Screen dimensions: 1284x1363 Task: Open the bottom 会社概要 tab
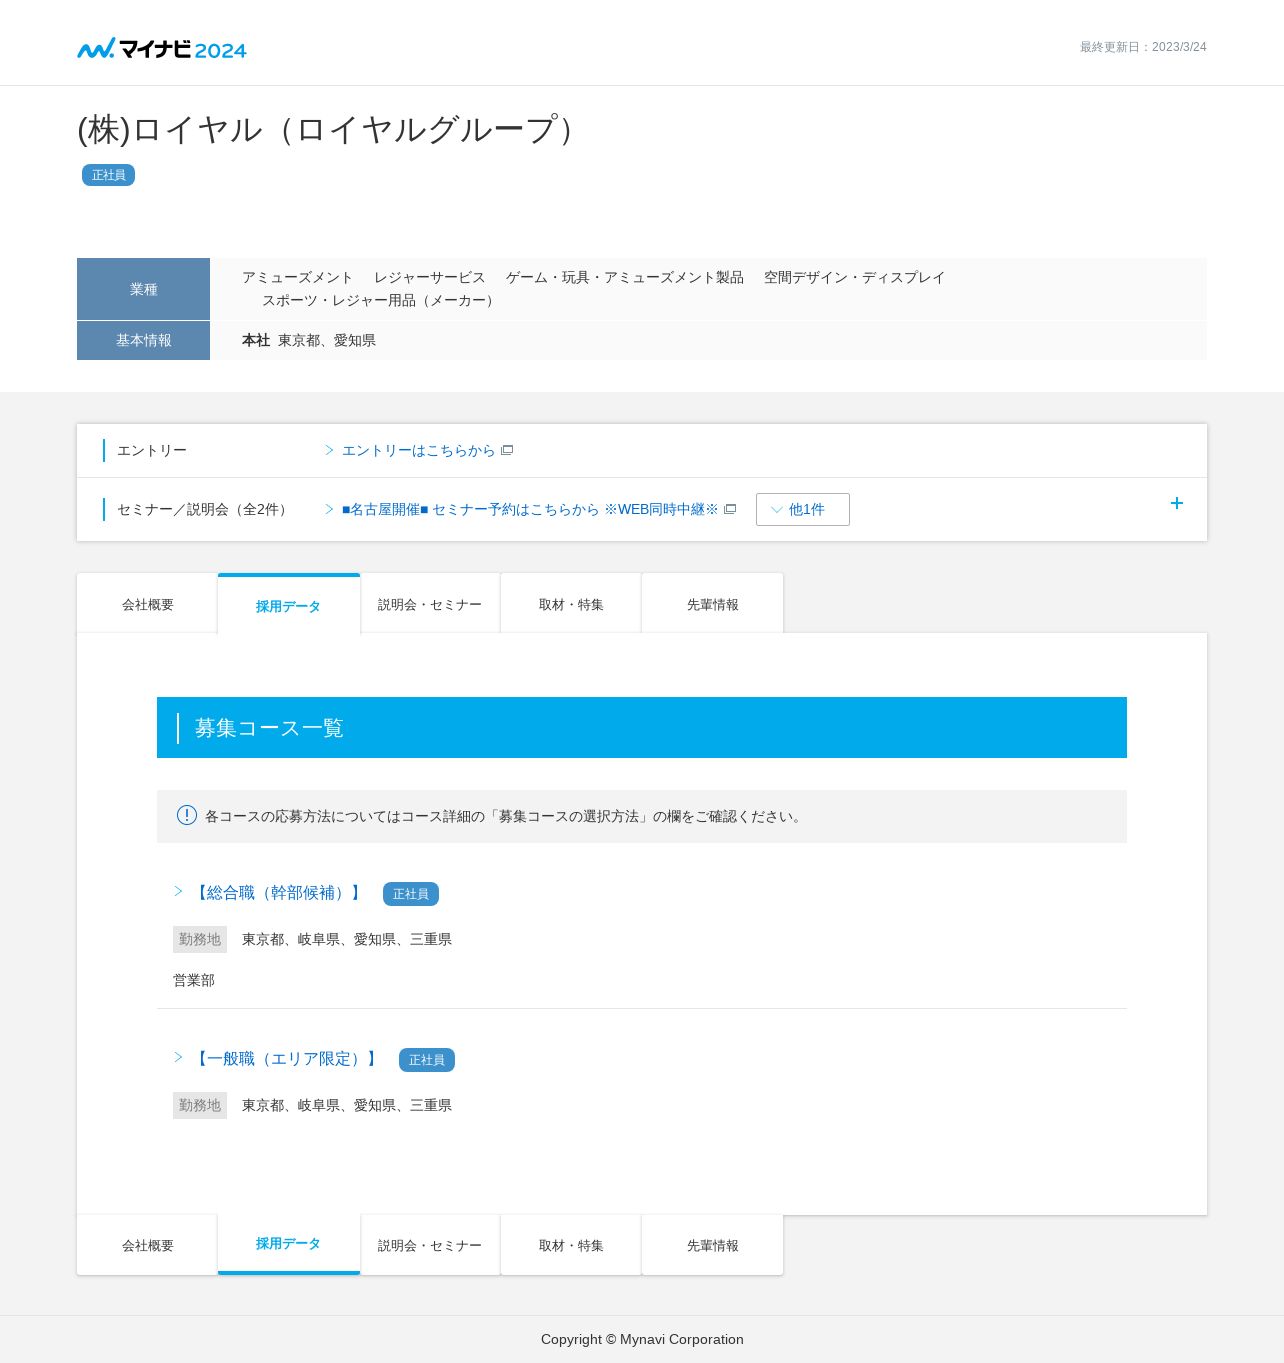tap(148, 1245)
